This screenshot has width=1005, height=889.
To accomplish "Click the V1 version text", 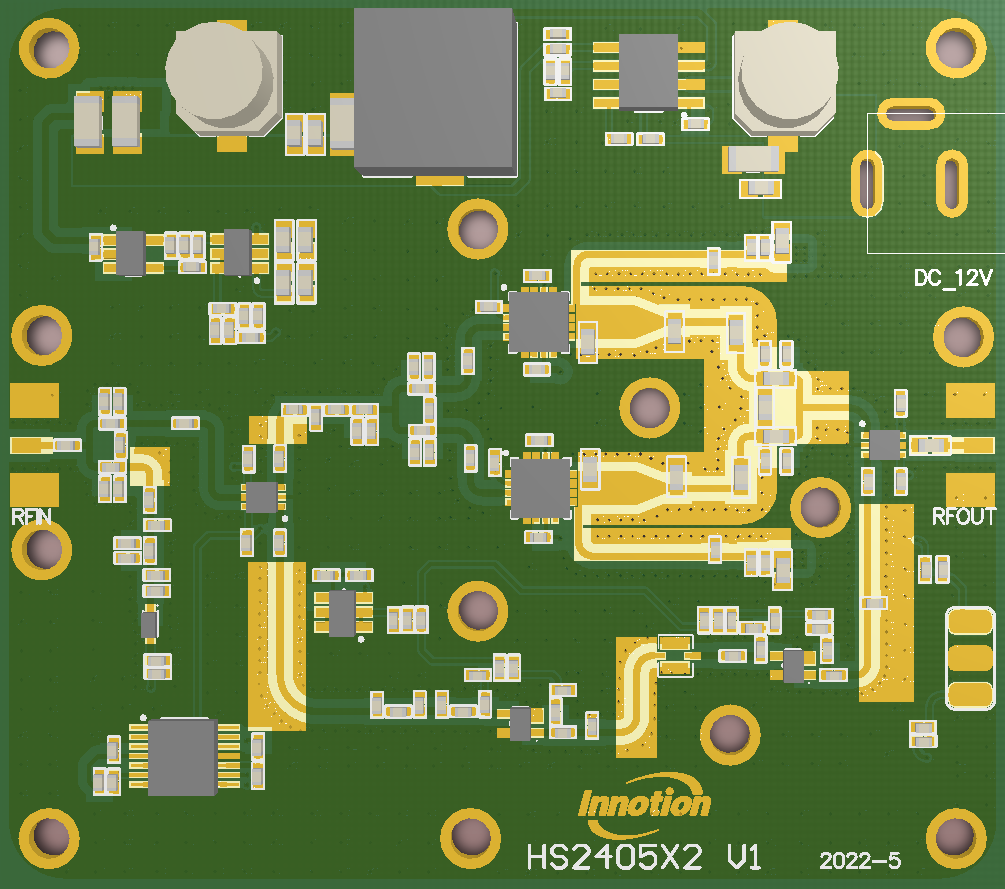I will (743, 857).
